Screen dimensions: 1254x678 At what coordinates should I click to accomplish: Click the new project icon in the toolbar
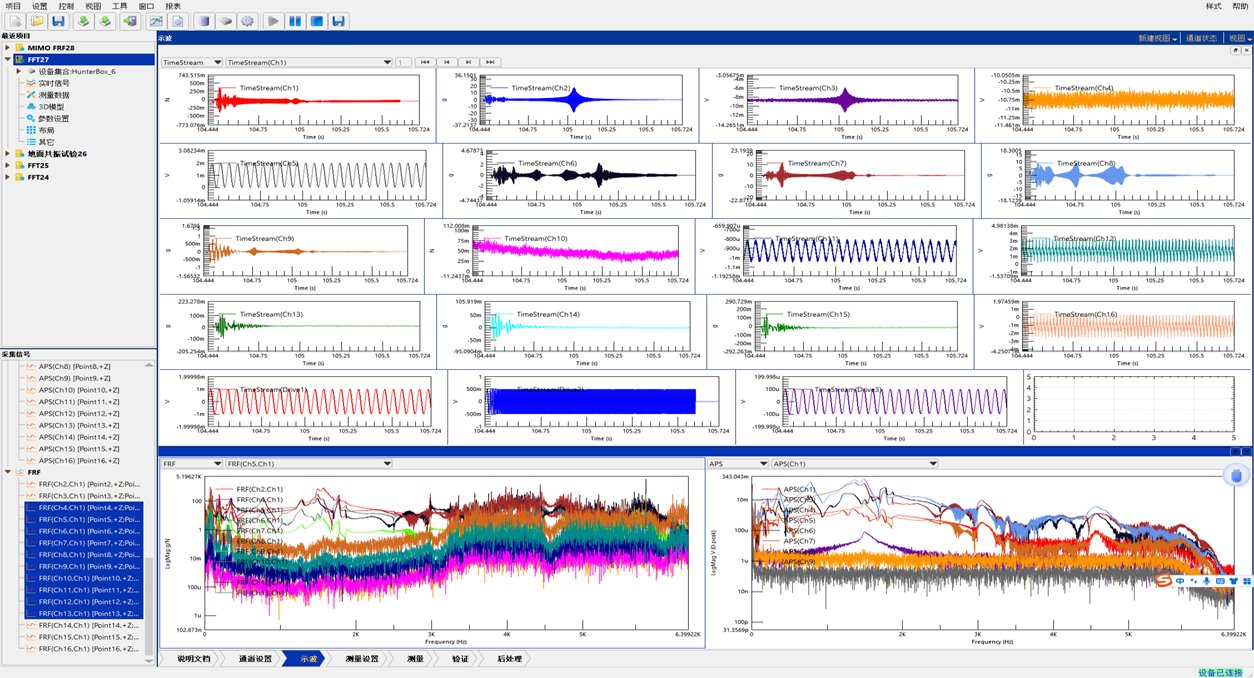[x=15, y=21]
